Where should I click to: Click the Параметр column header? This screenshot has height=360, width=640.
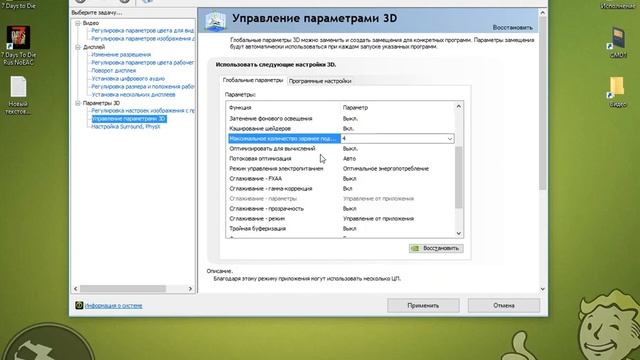click(355, 108)
